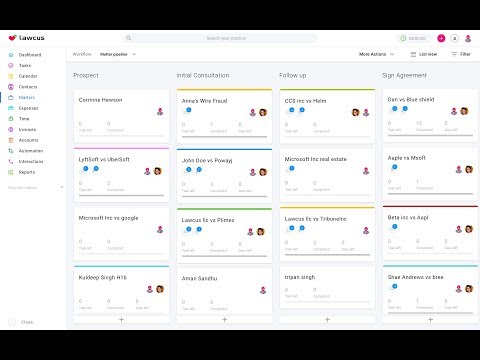
Task: Open the Microsoft Inc vs google card
Action: (121, 234)
